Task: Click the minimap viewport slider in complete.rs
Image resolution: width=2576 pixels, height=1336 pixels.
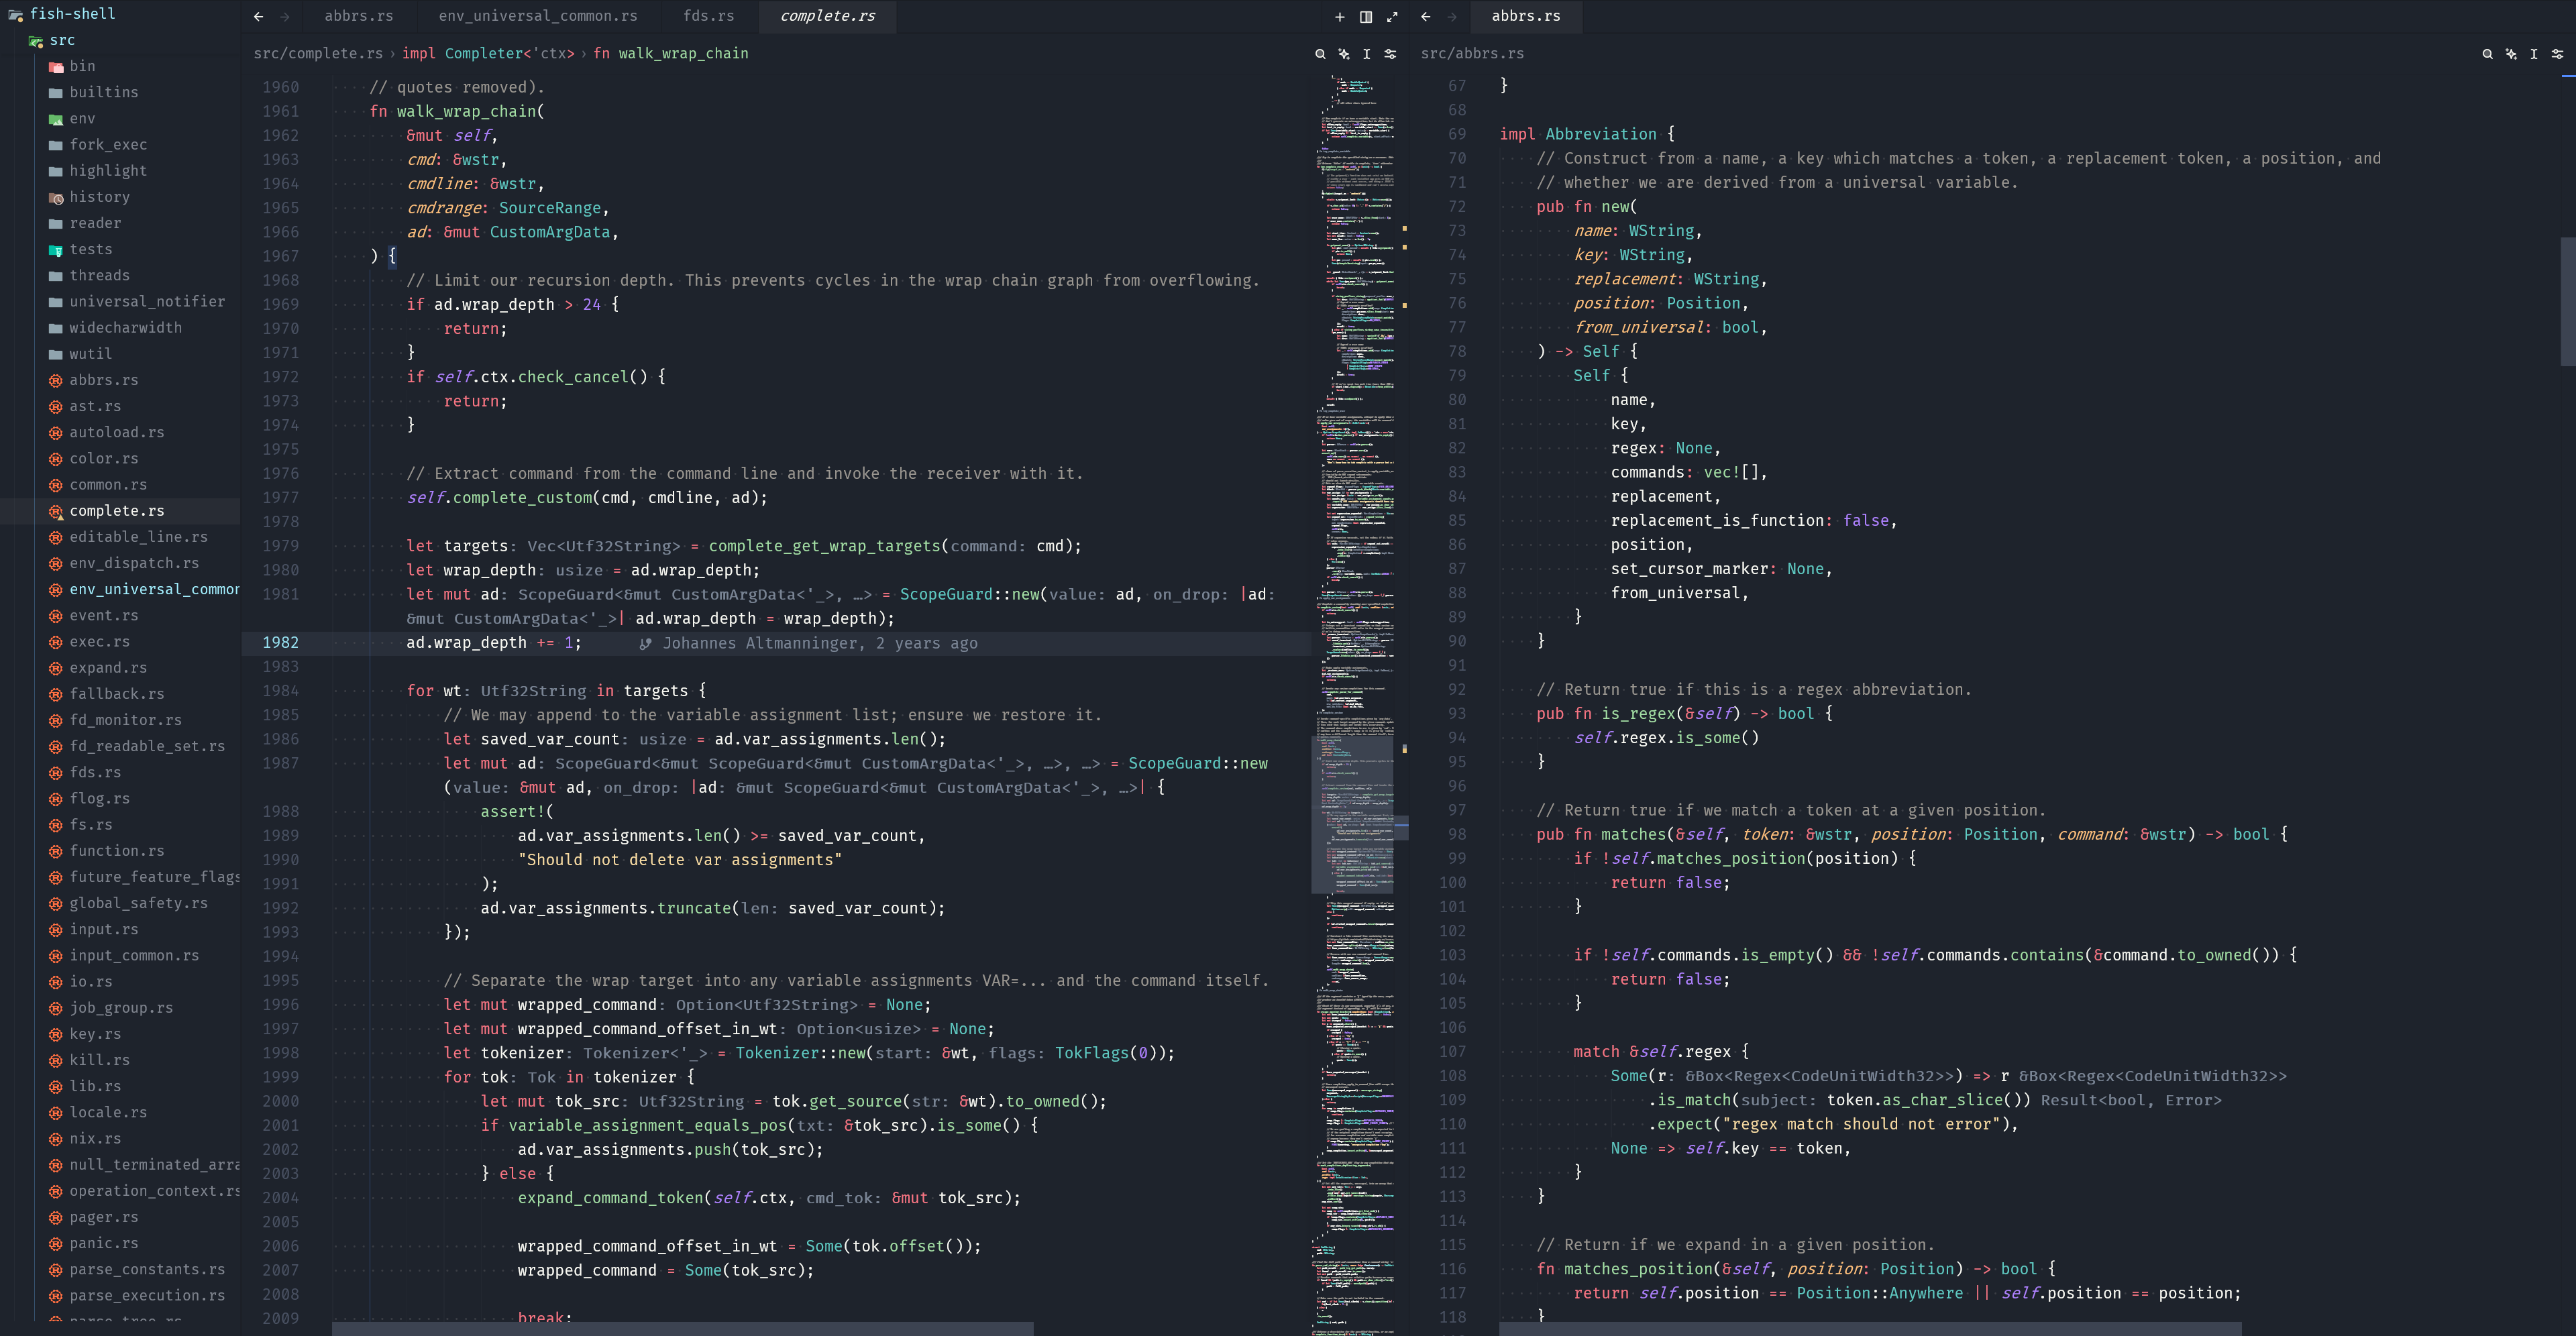Action: [x=1352, y=815]
